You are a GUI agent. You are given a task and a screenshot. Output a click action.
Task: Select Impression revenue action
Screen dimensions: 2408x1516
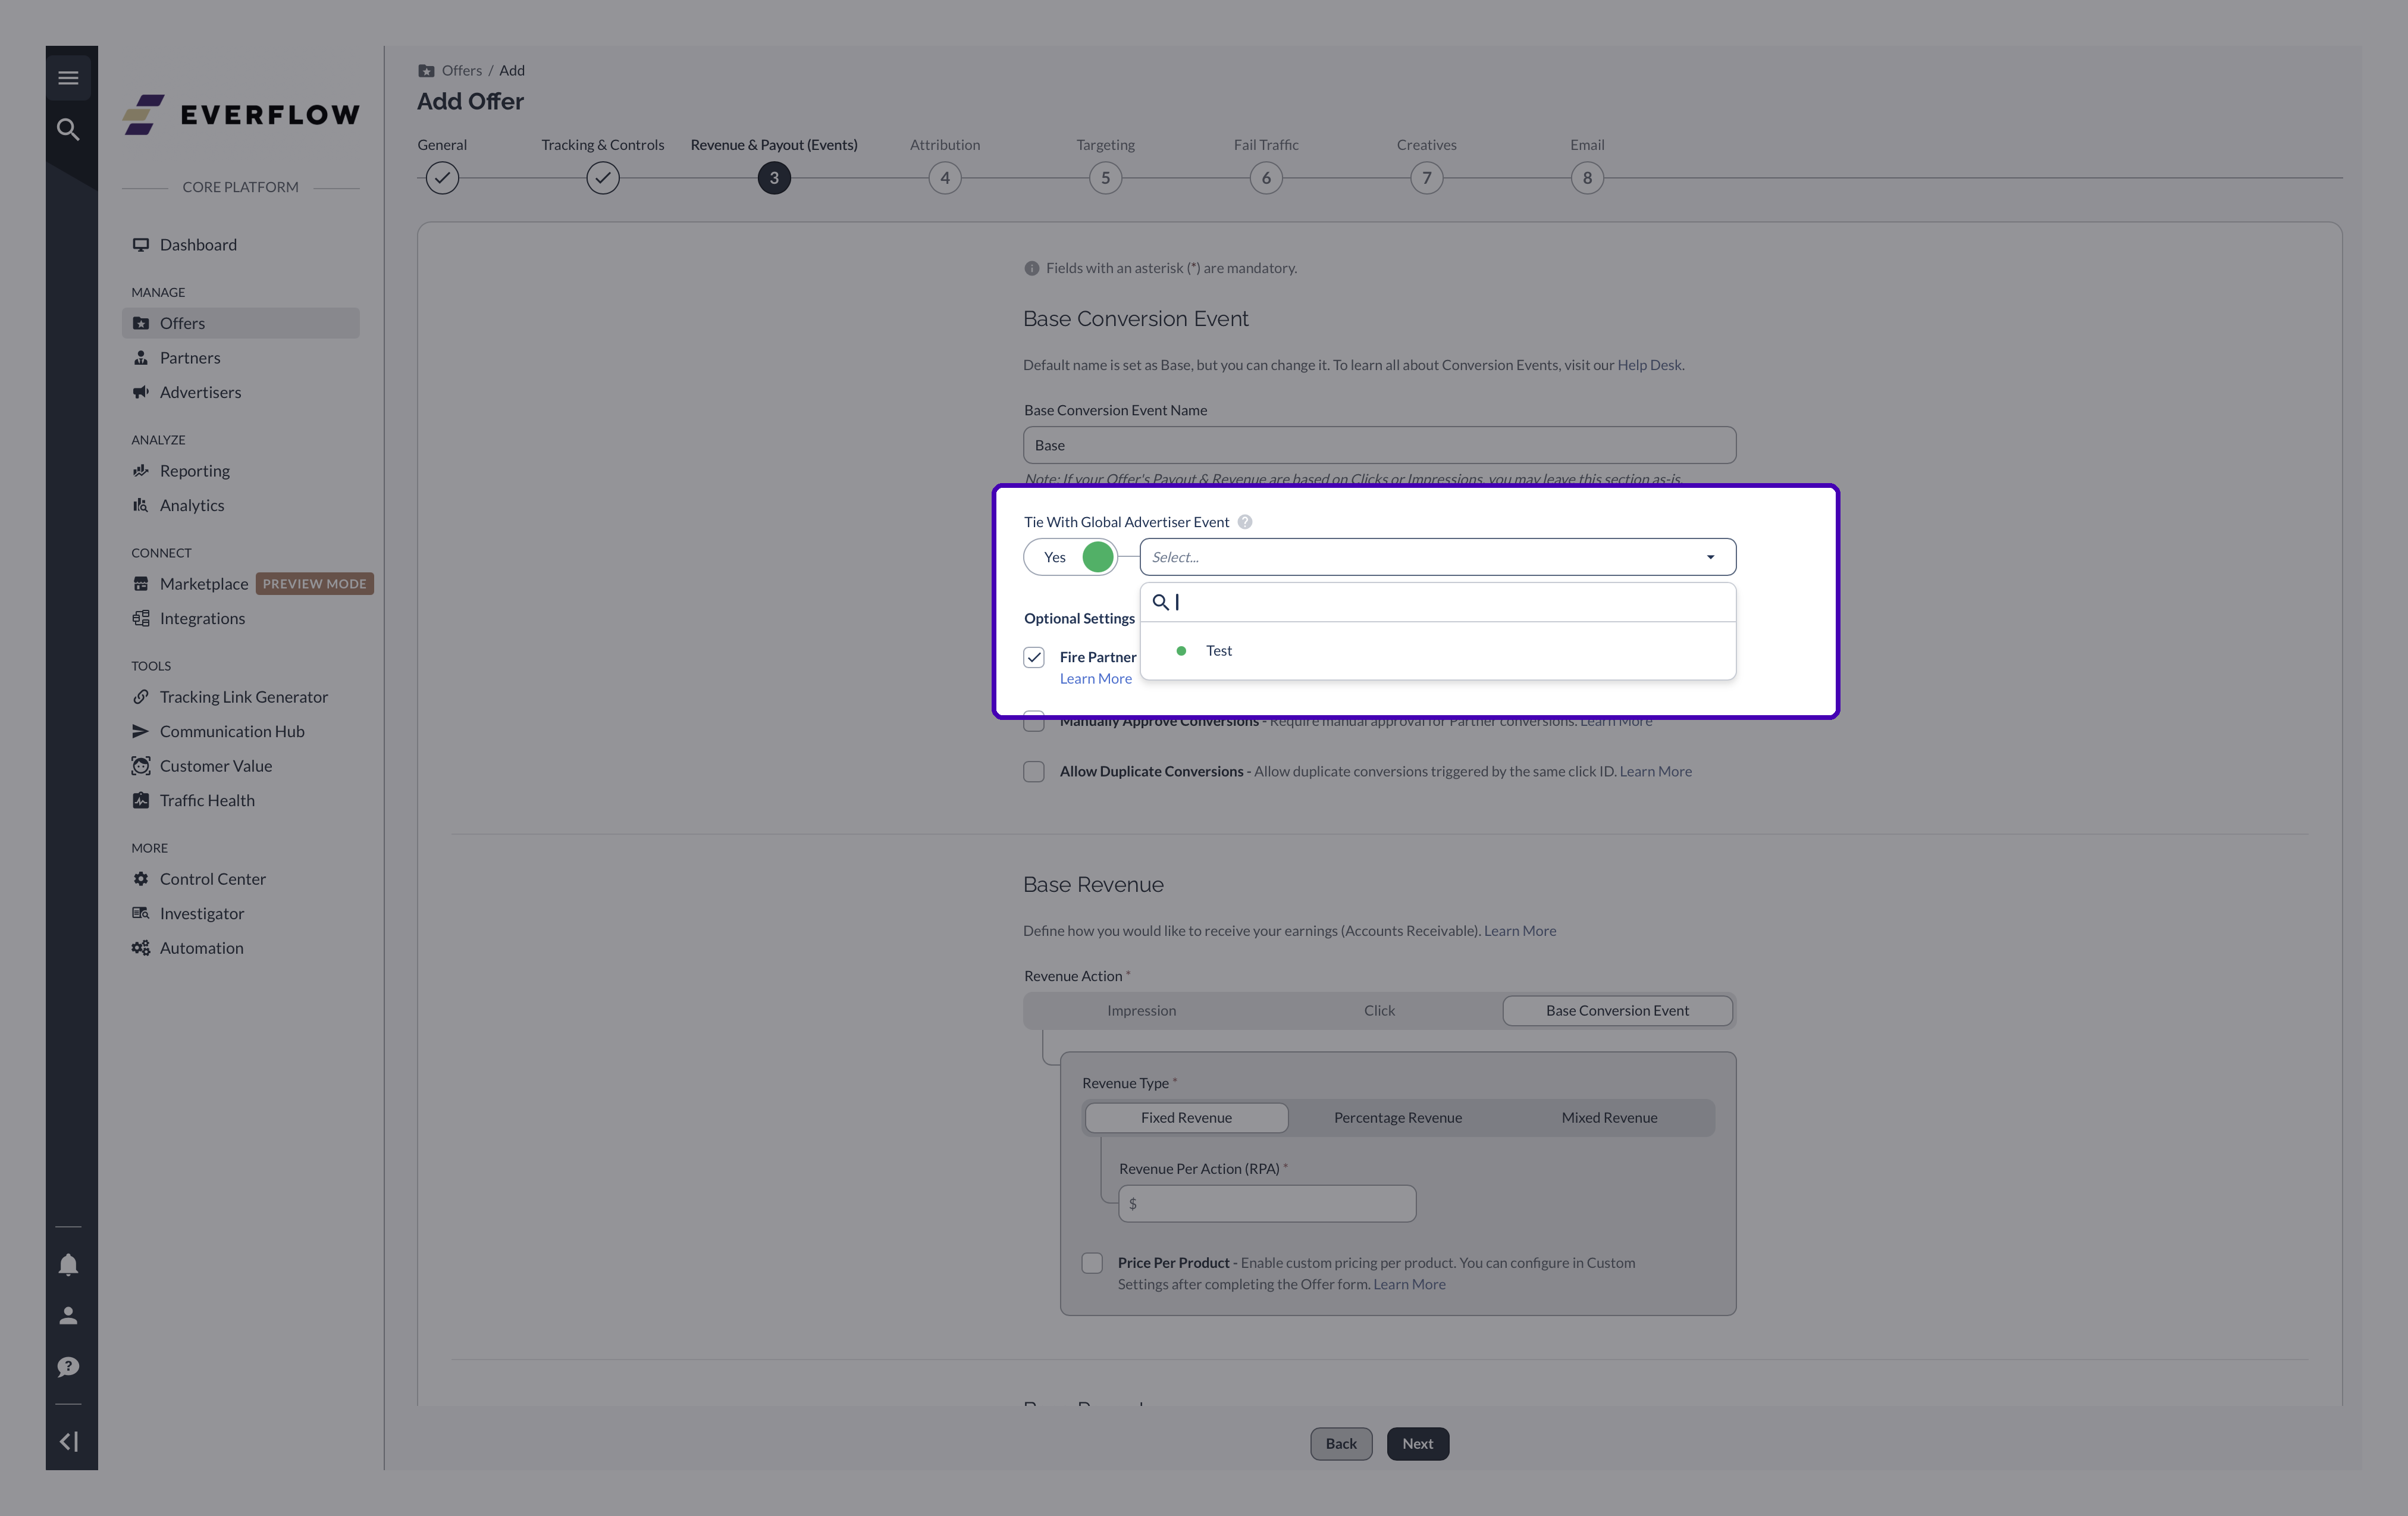pos(1141,1011)
